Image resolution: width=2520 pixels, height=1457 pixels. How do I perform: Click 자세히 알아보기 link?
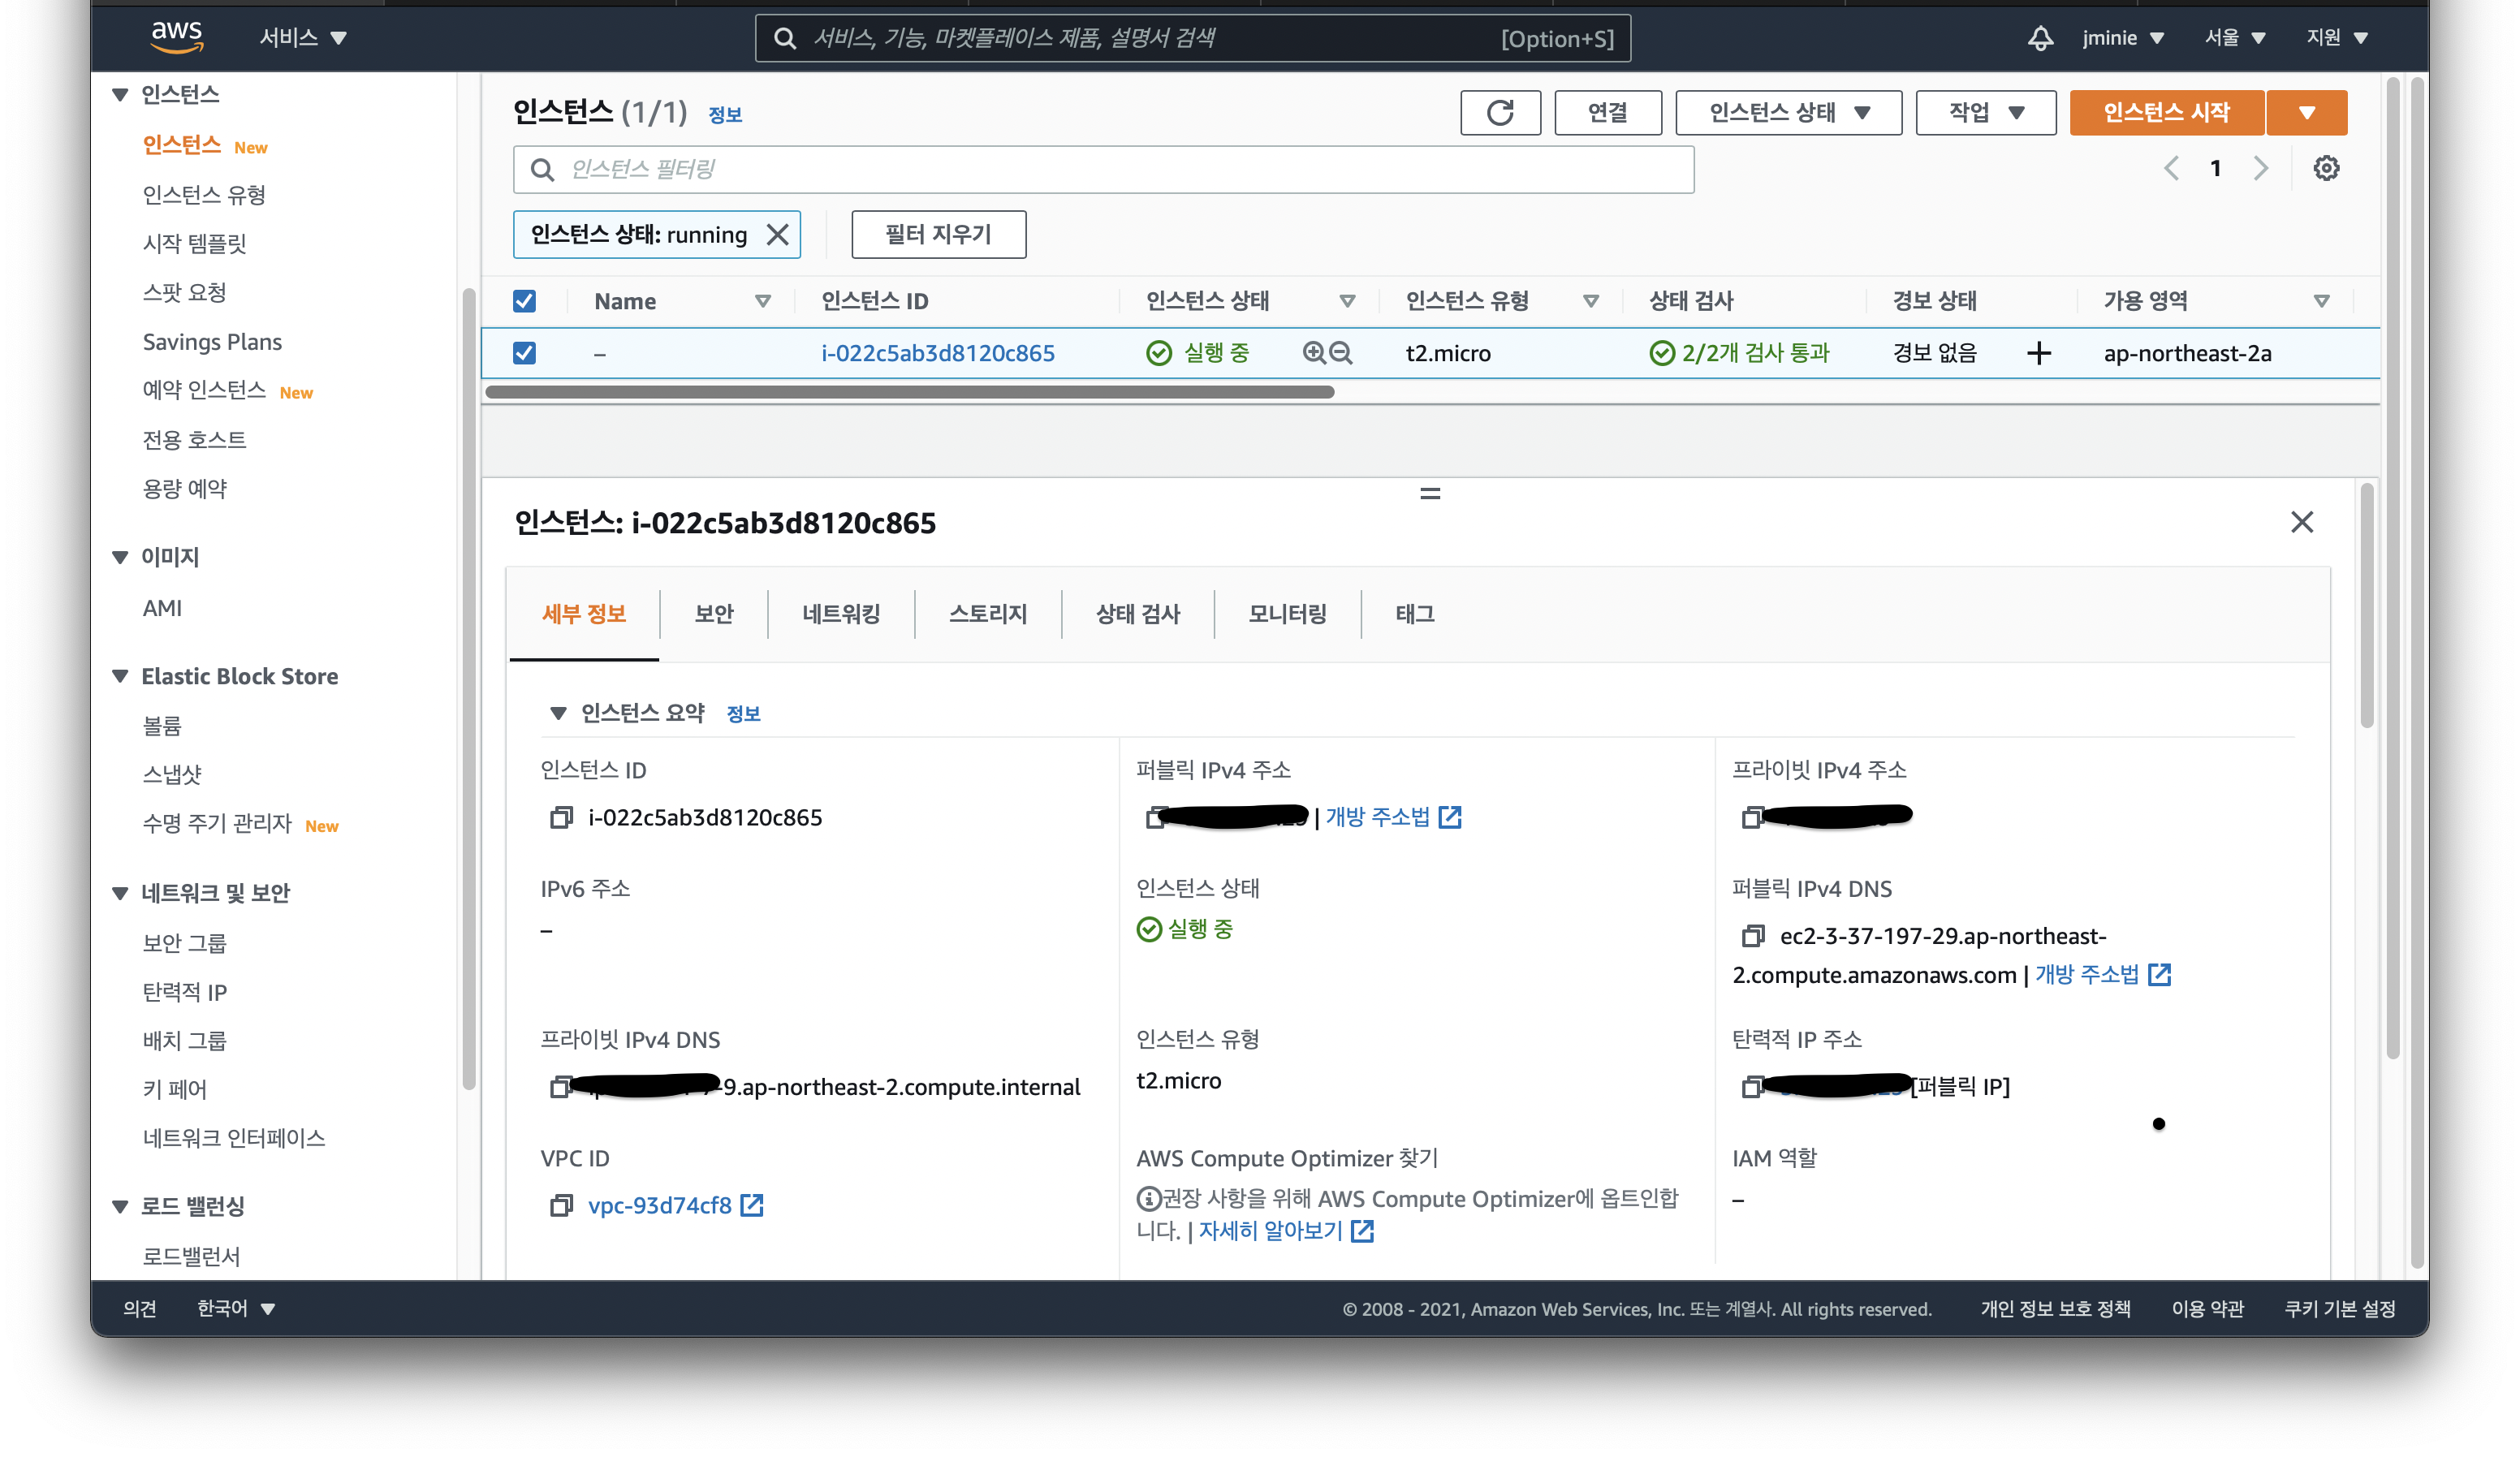pyautogui.click(x=1270, y=1231)
